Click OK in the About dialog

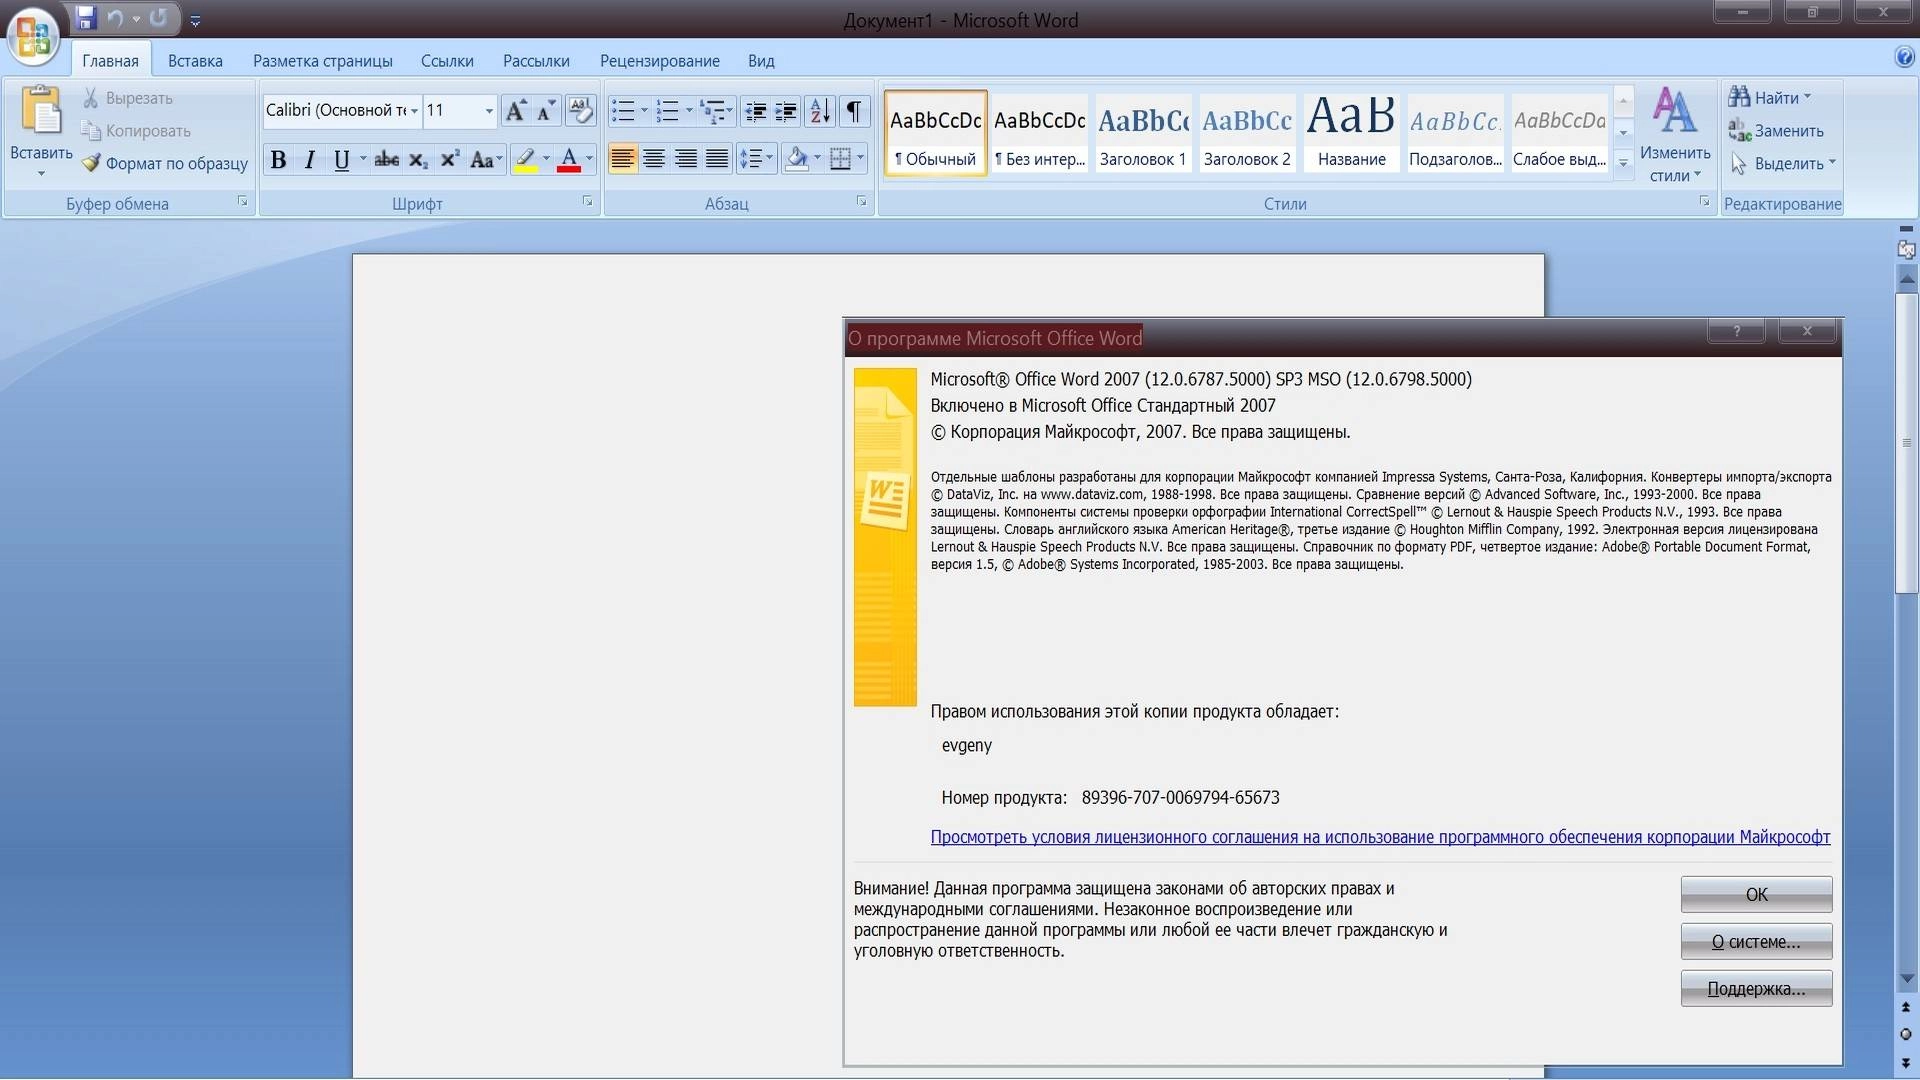pos(1756,895)
